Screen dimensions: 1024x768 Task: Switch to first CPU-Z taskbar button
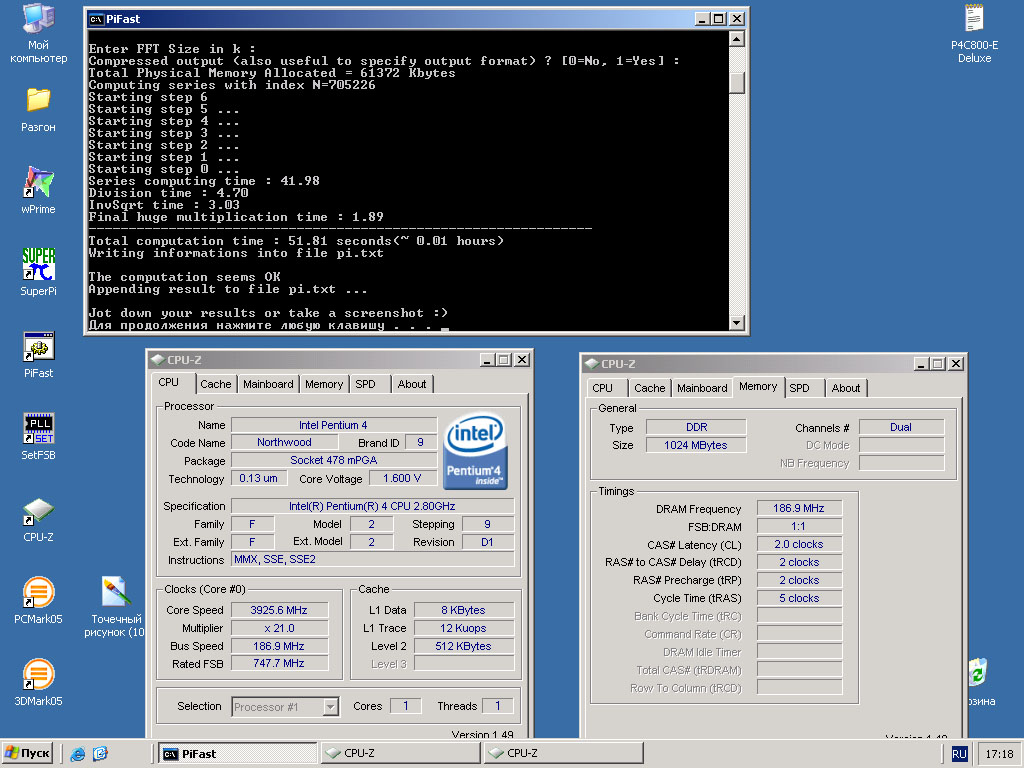(400, 754)
